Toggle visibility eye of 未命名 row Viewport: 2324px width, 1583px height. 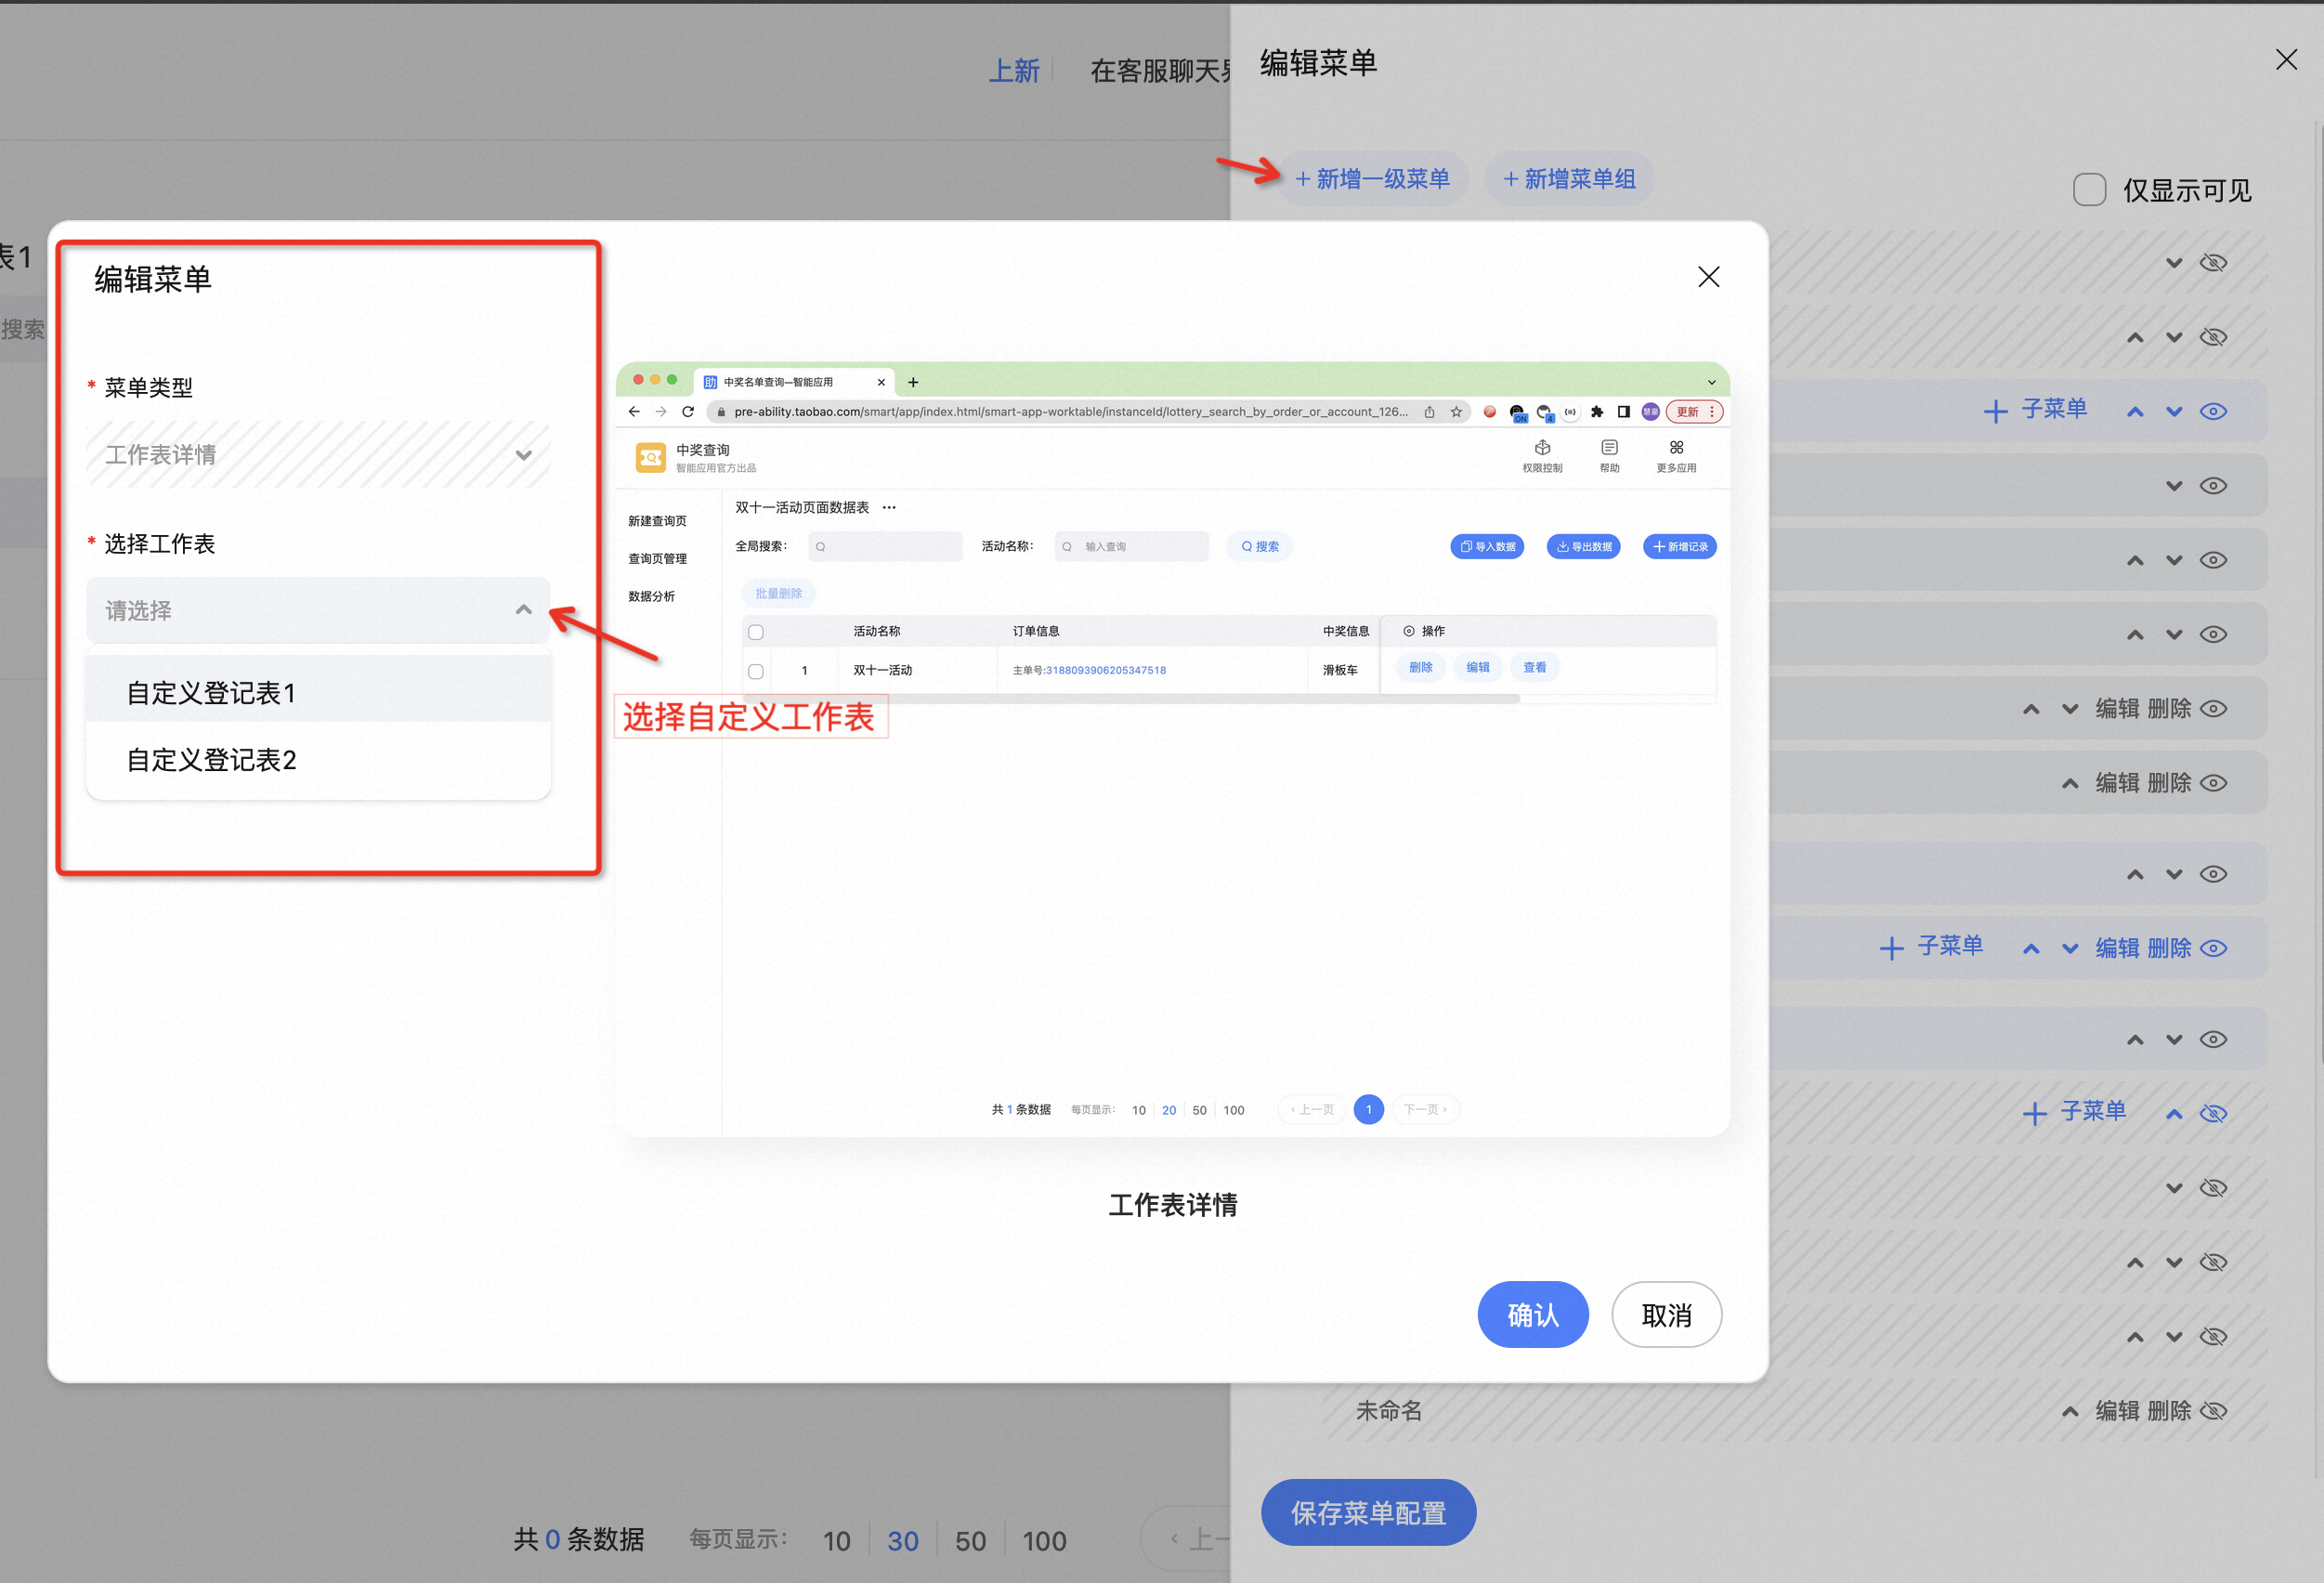2213,1411
